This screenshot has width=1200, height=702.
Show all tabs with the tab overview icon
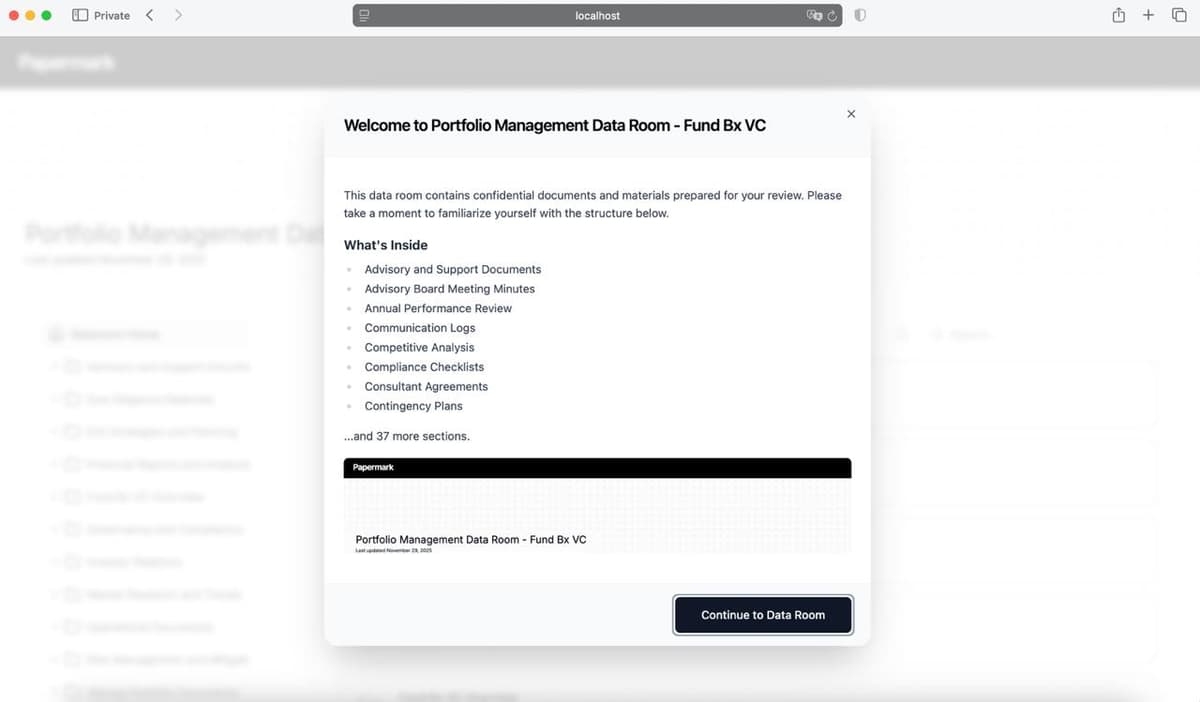1179,15
